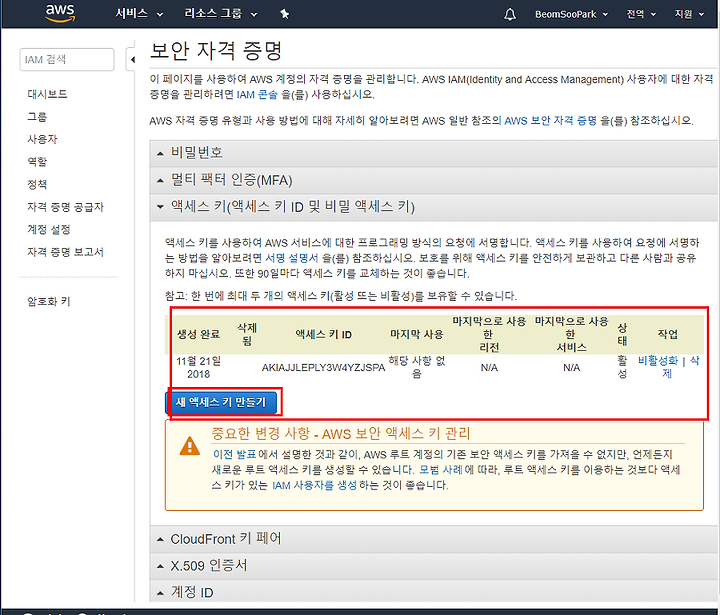Click the pin shortcut icon in the top bar

(285, 14)
